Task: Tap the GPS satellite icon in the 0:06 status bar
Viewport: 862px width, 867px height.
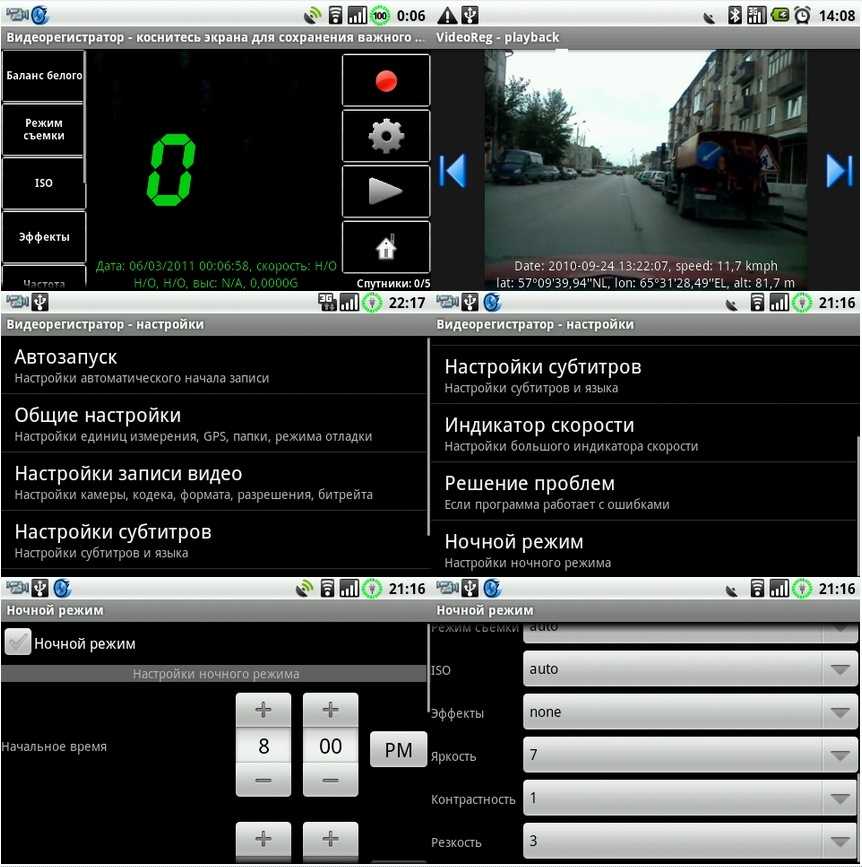Action: pos(312,15)
